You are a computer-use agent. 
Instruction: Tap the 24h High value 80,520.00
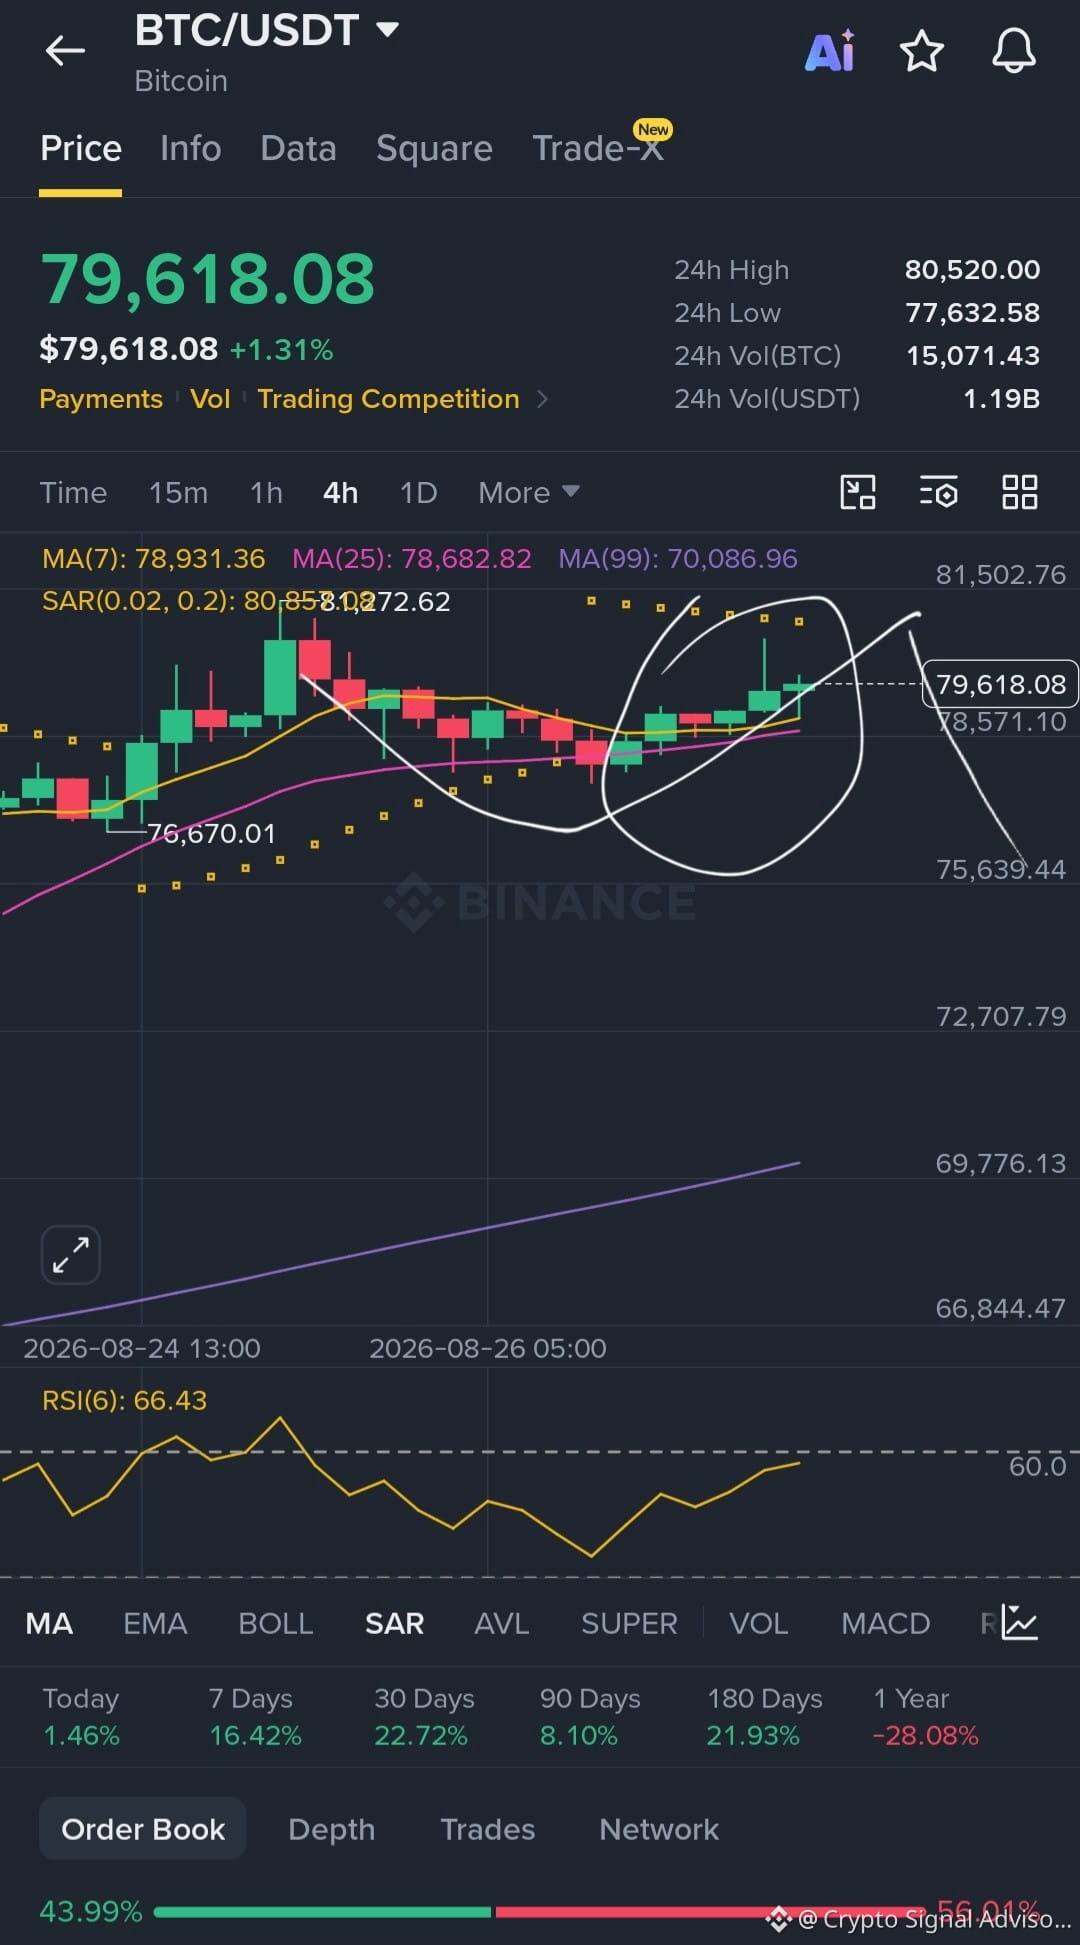(x=972, y=270)
